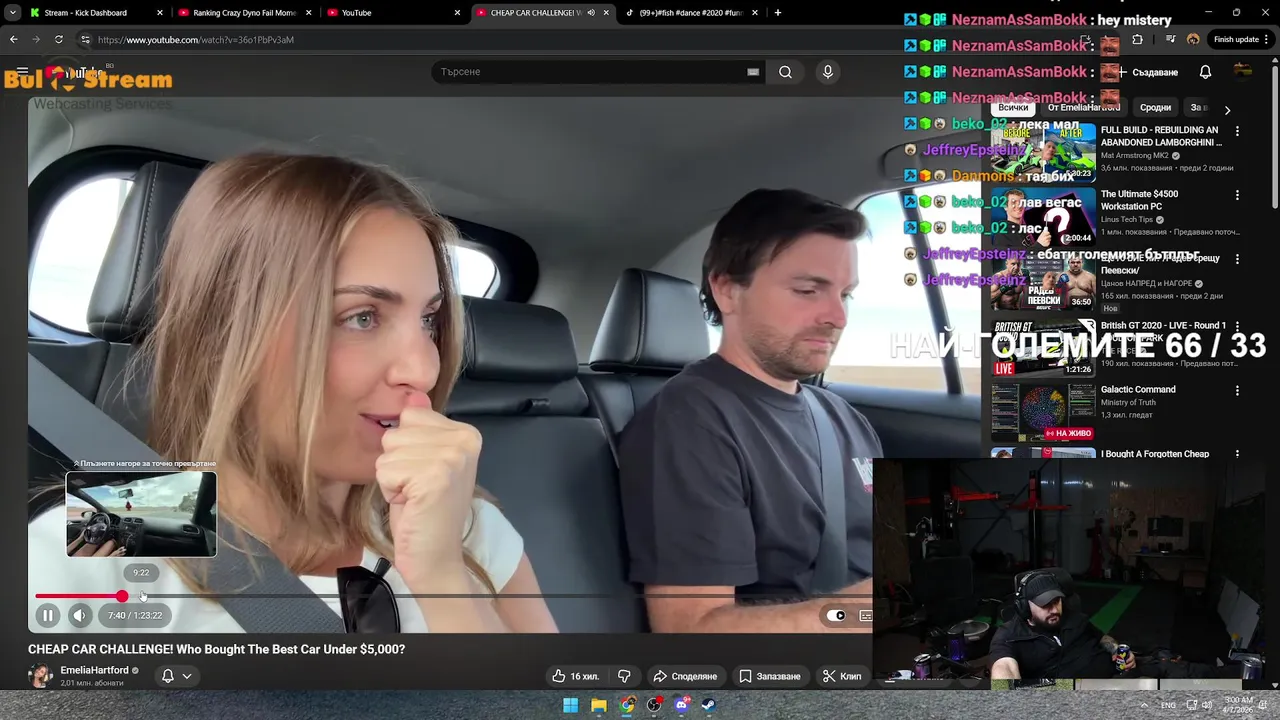Dislike the video
The image size is (1280, 720).
point(624,676)
